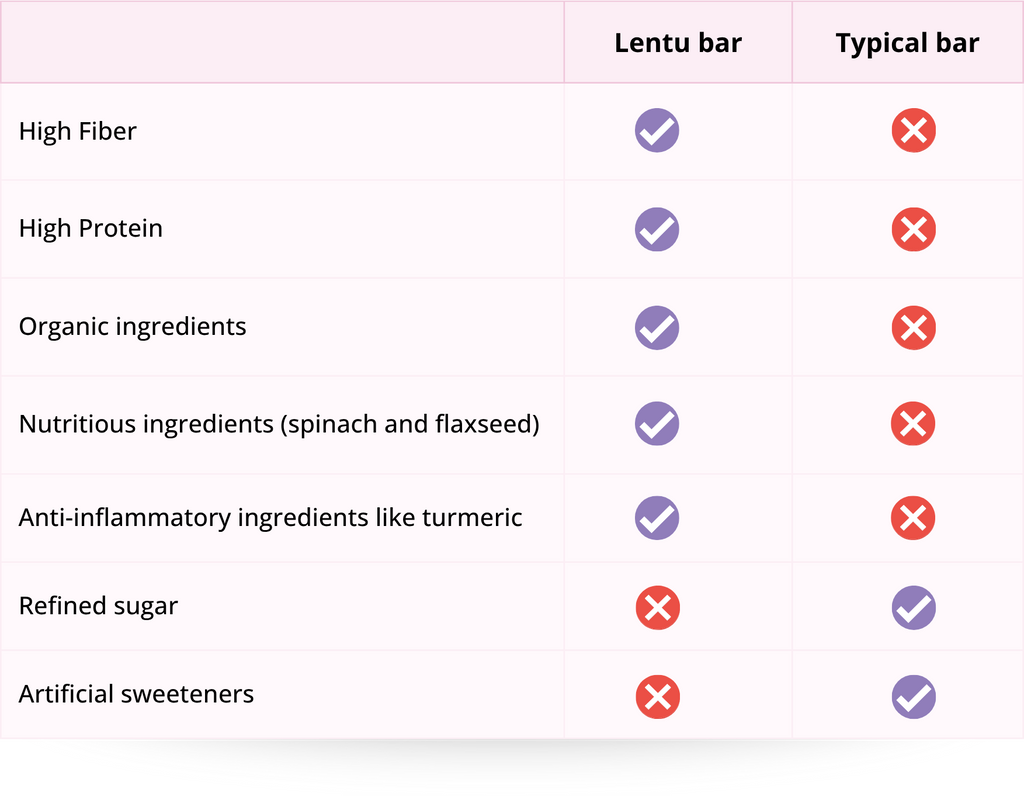Click Lentu bar checkmark for Anti-inflammatory ingredients

click(x=657, y=518)
